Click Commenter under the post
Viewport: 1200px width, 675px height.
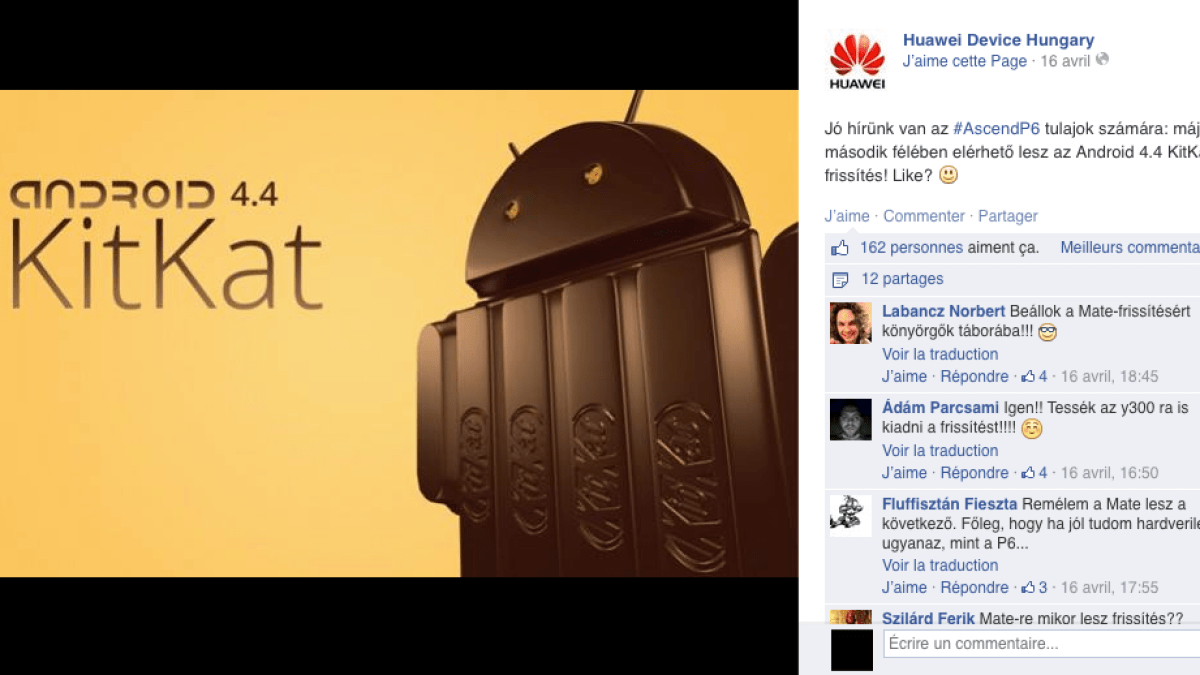924,216
